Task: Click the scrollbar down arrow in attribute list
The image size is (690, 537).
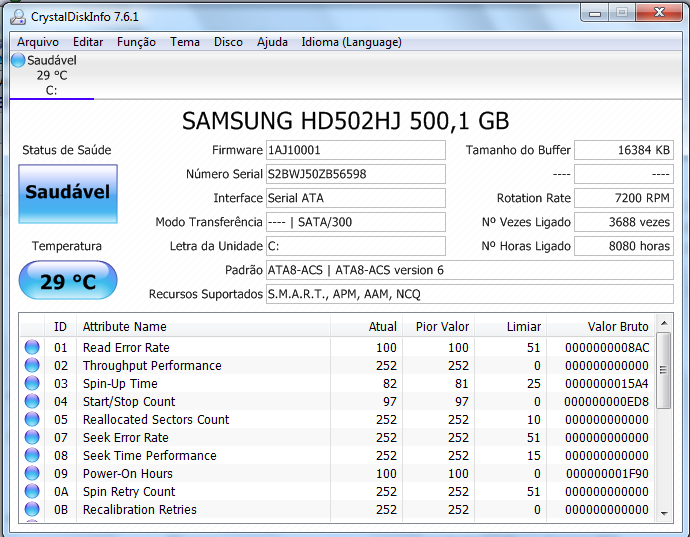Action: tap(664, 513)
